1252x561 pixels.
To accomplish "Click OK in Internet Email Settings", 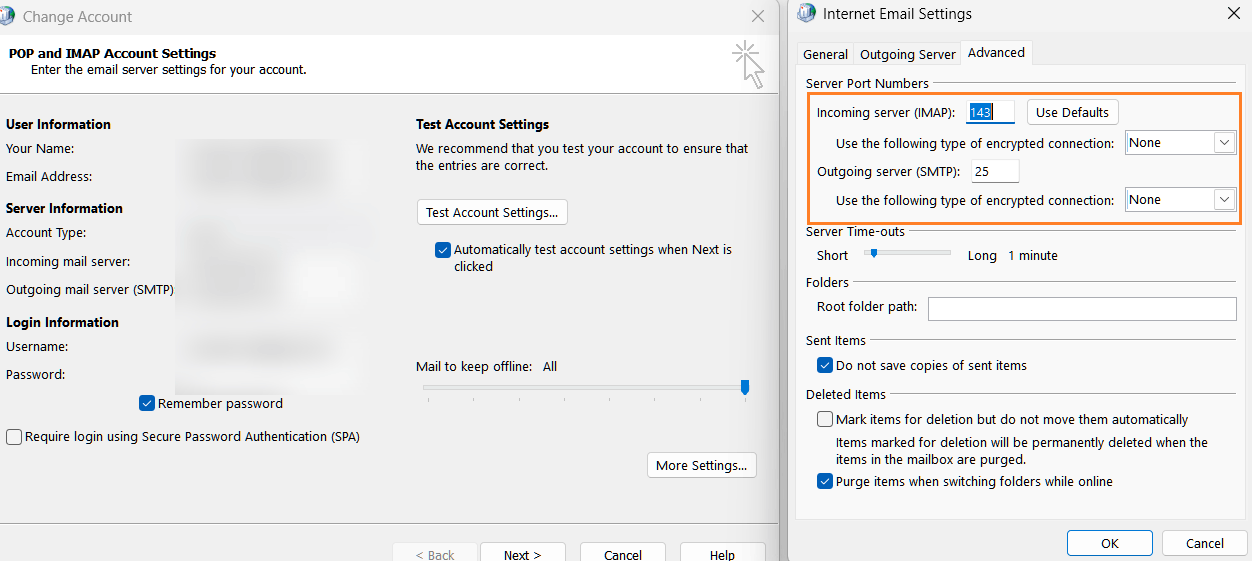I will [x=1109, y=543].
